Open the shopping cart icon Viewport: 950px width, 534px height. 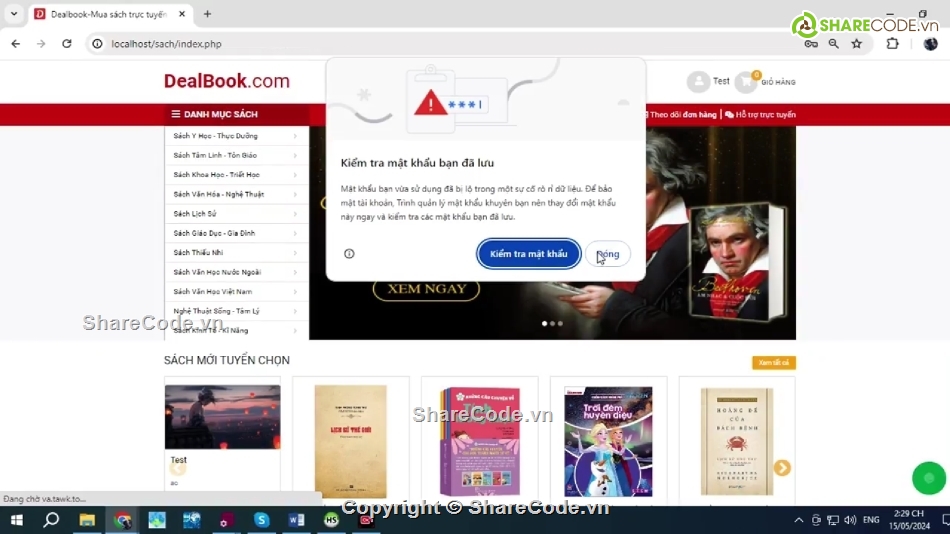point(746,82)
